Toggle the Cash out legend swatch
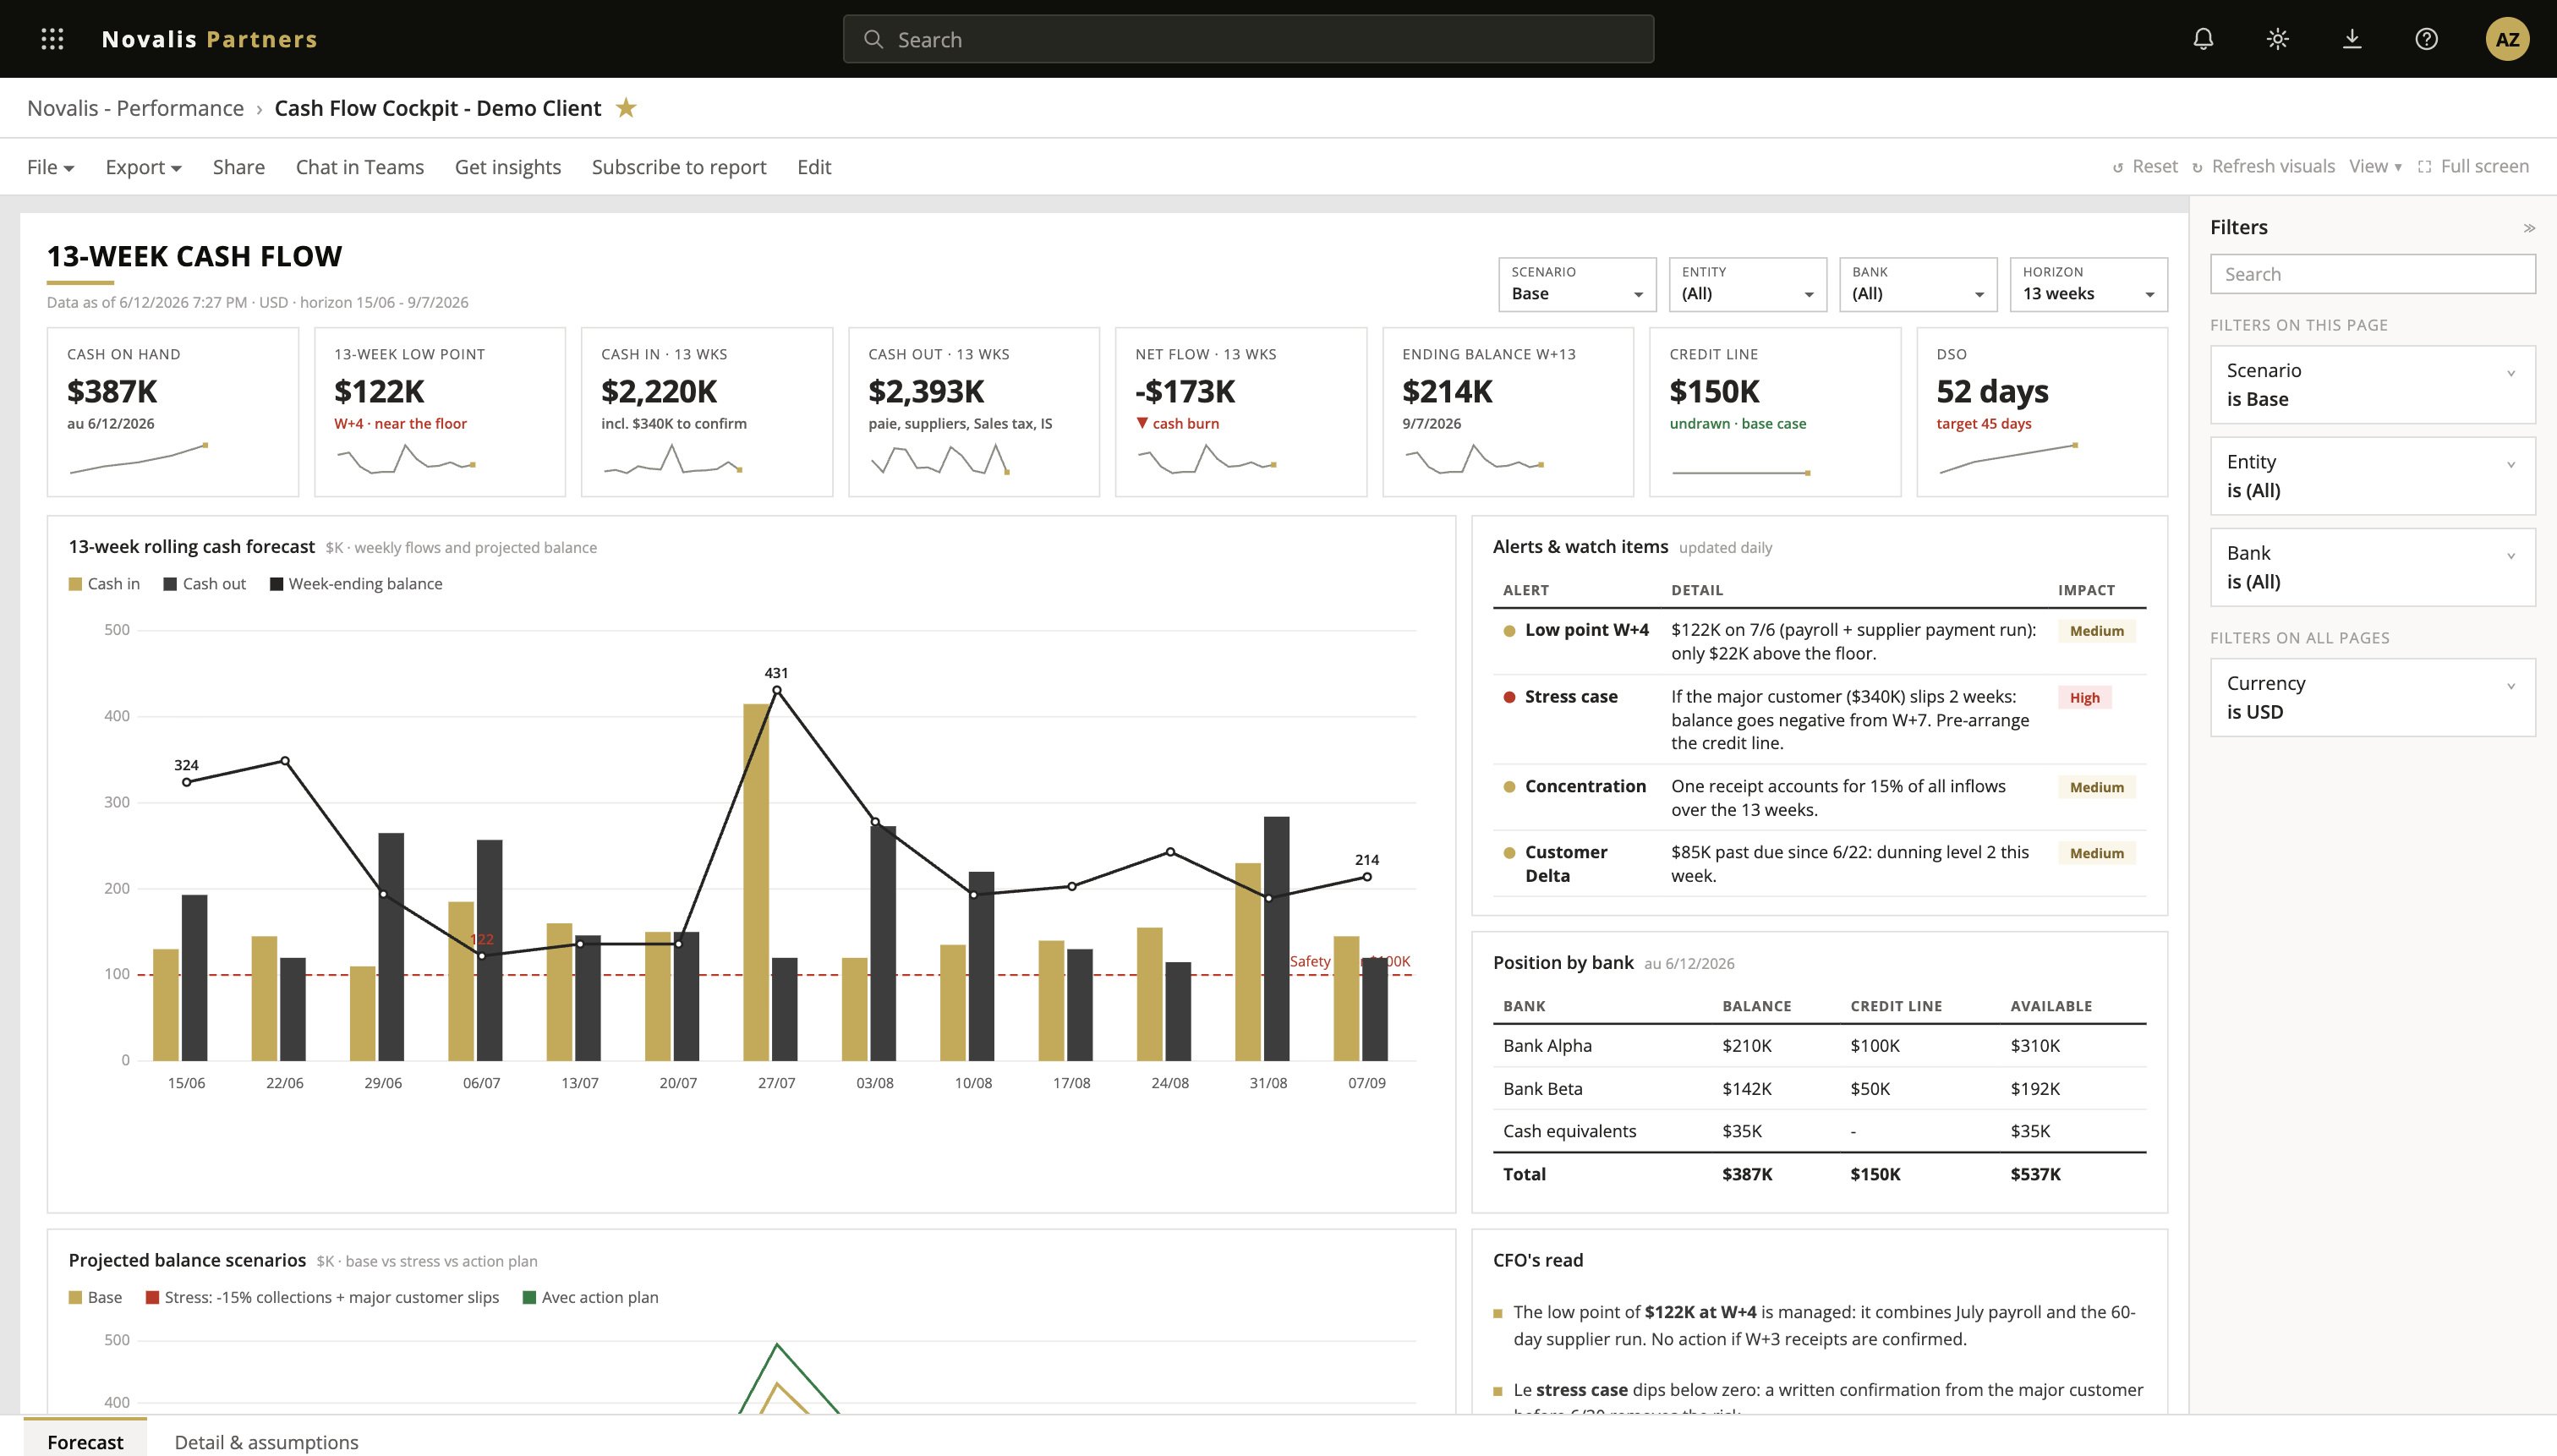This screenshot has width=2557, height=1456. 170,584
